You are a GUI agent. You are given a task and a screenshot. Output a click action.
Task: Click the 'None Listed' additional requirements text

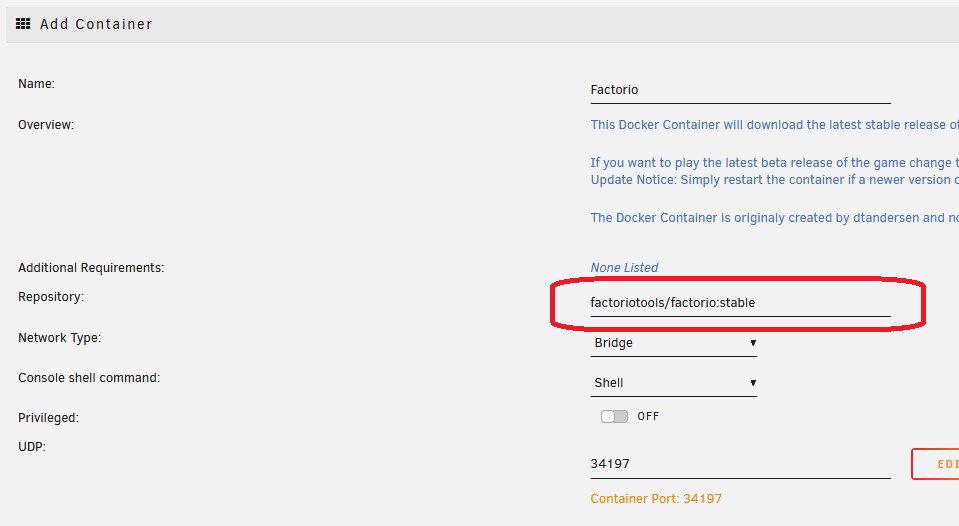click(624, 268)
